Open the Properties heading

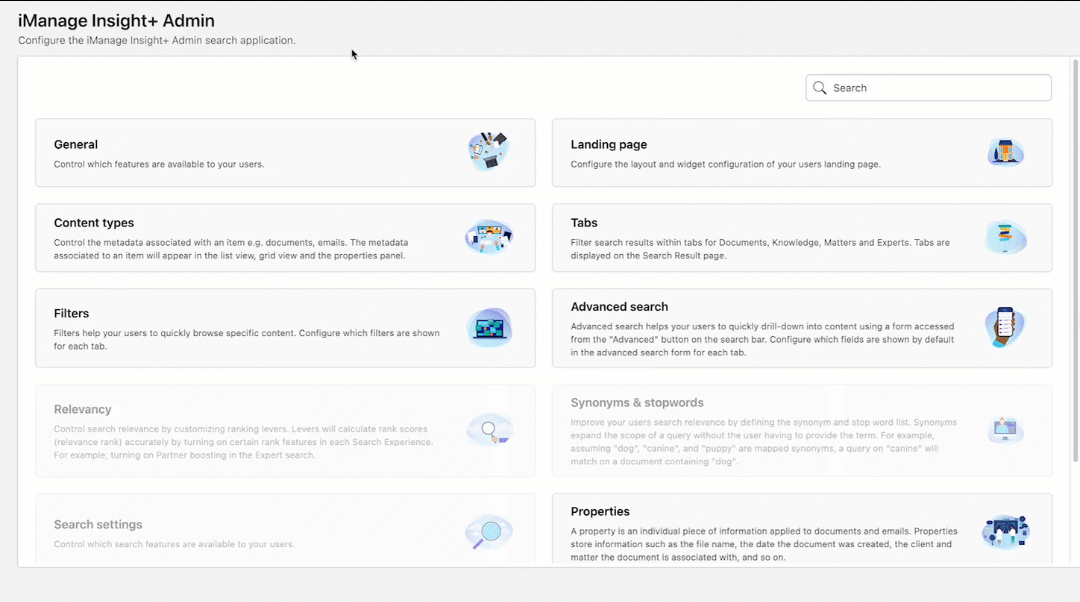click(600, 512)
